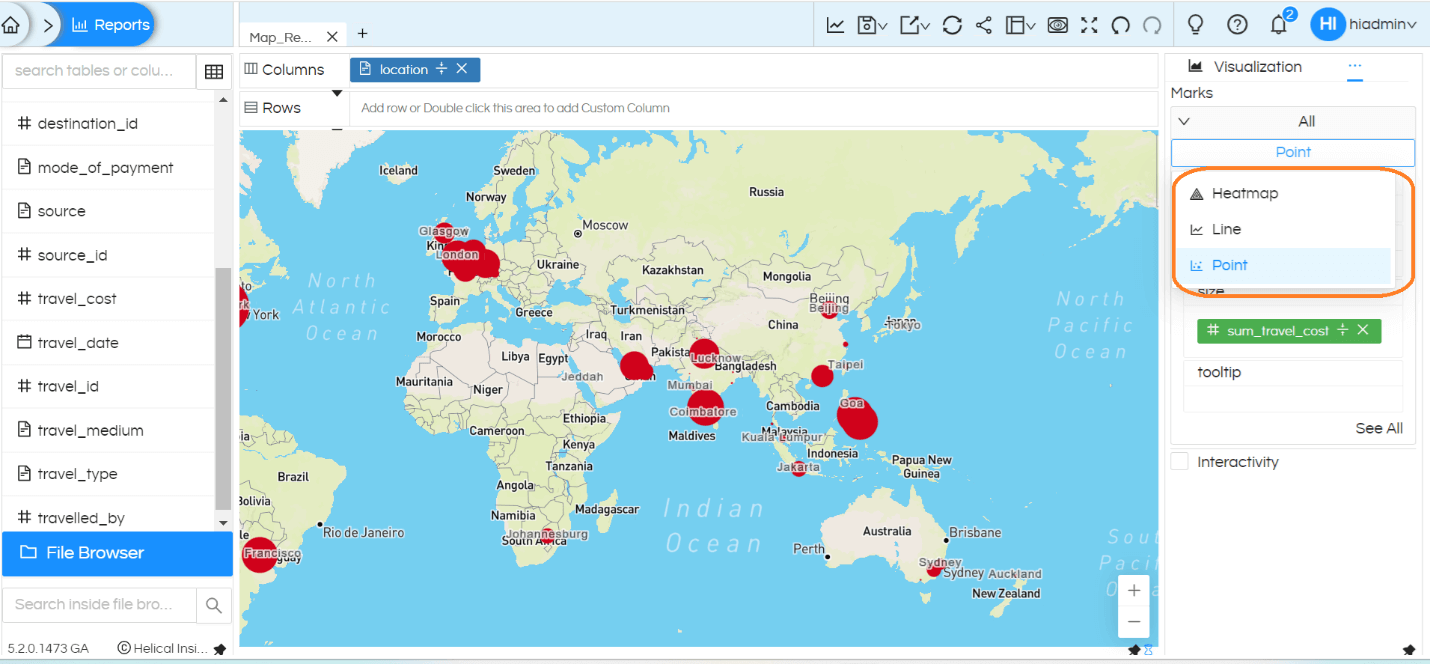1430x664 pixels.
Task: Click the Rows drop area
Action: click(x=752, y=108)
